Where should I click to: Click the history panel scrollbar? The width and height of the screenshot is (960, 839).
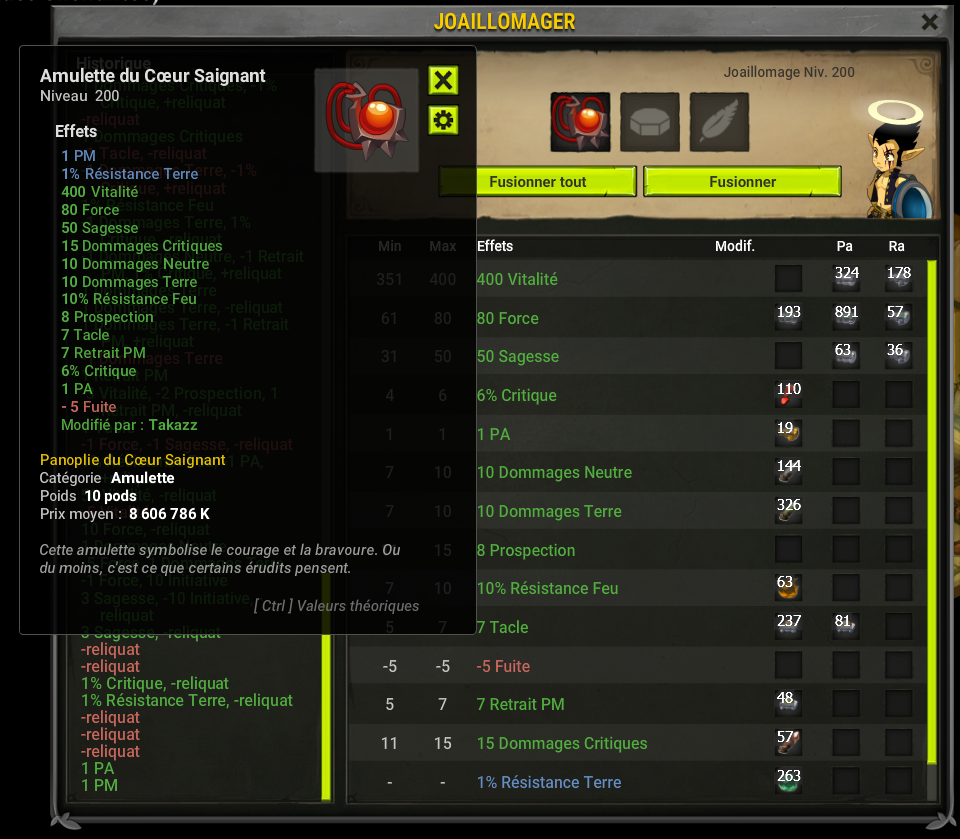pyautogui.click(x=326, y=717)
